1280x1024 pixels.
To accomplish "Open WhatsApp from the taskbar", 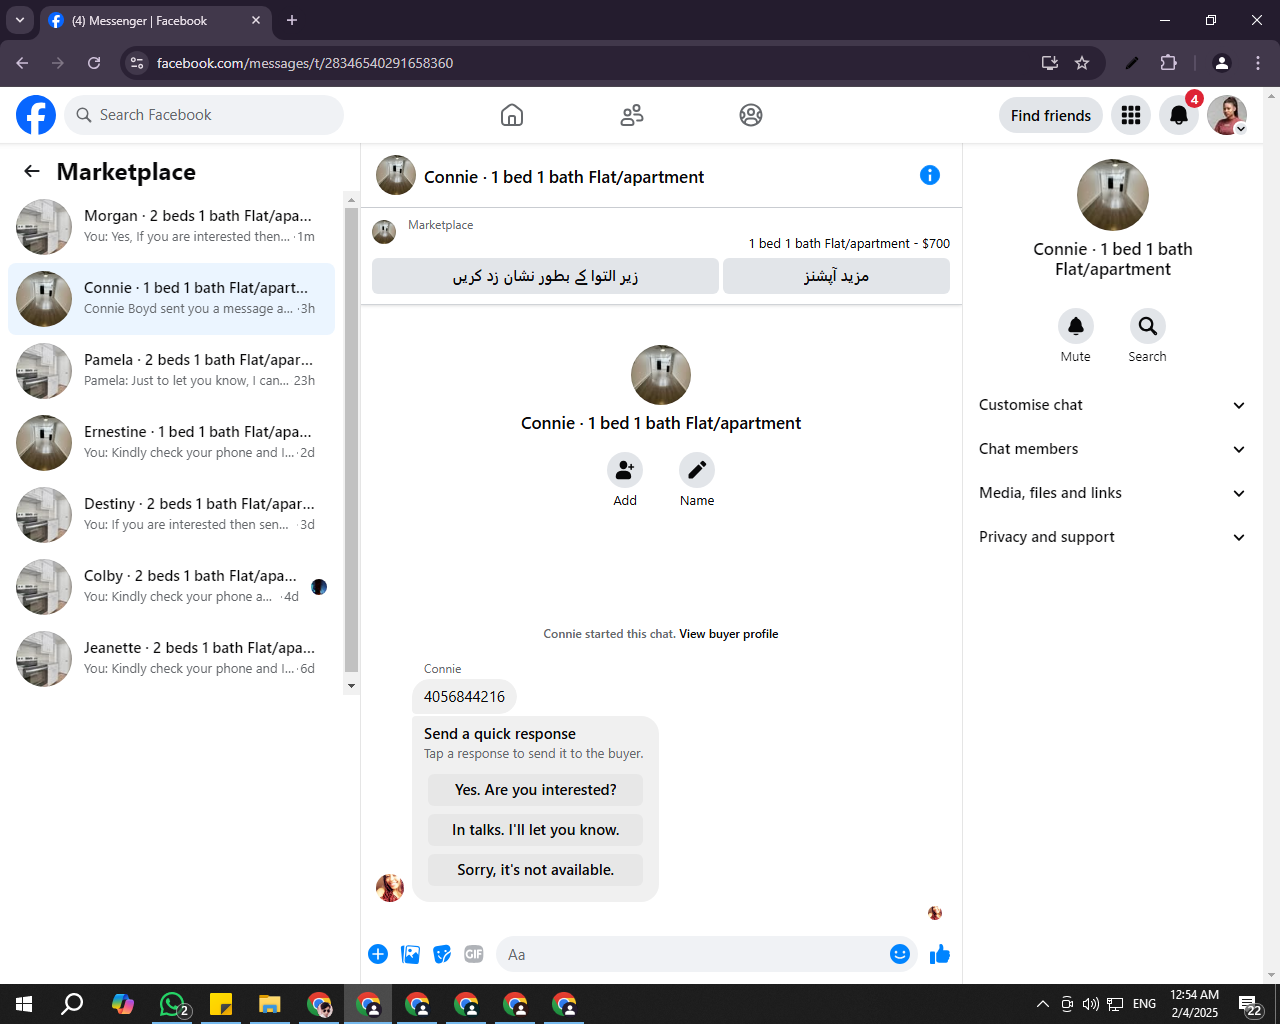I will 173,1004.
